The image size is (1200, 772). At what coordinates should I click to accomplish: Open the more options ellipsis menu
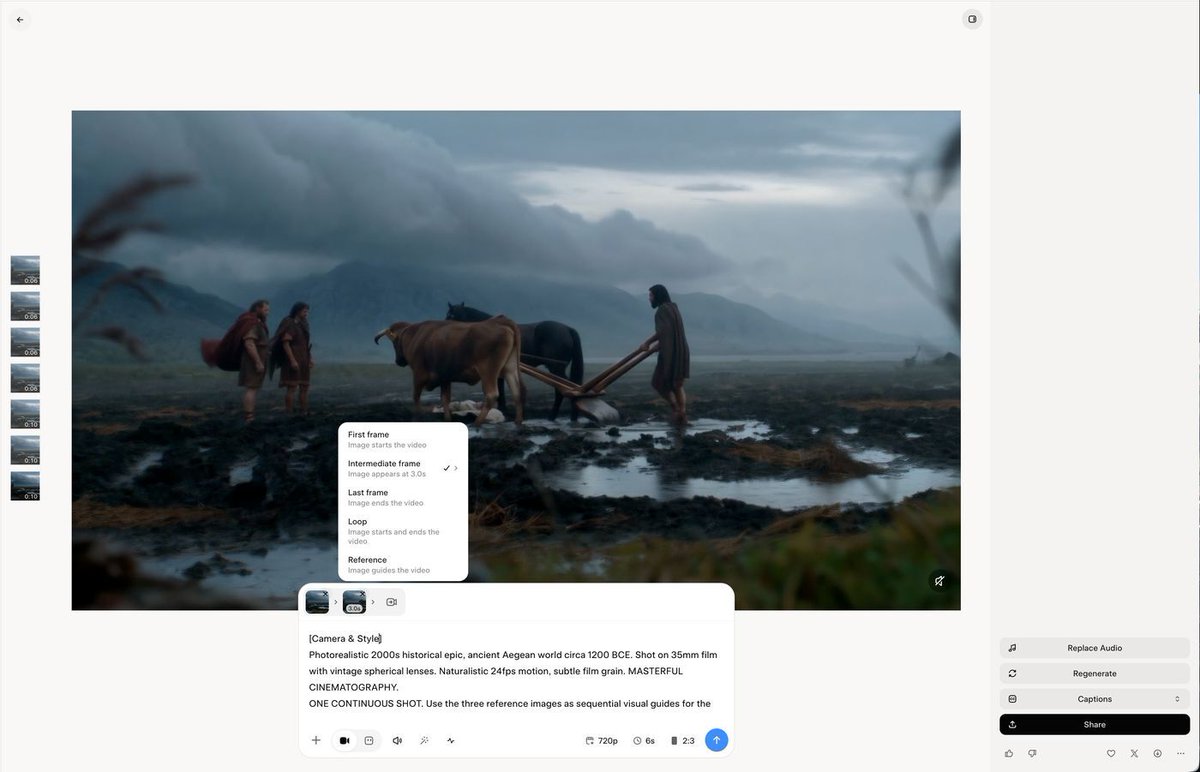coord(1181,753)
